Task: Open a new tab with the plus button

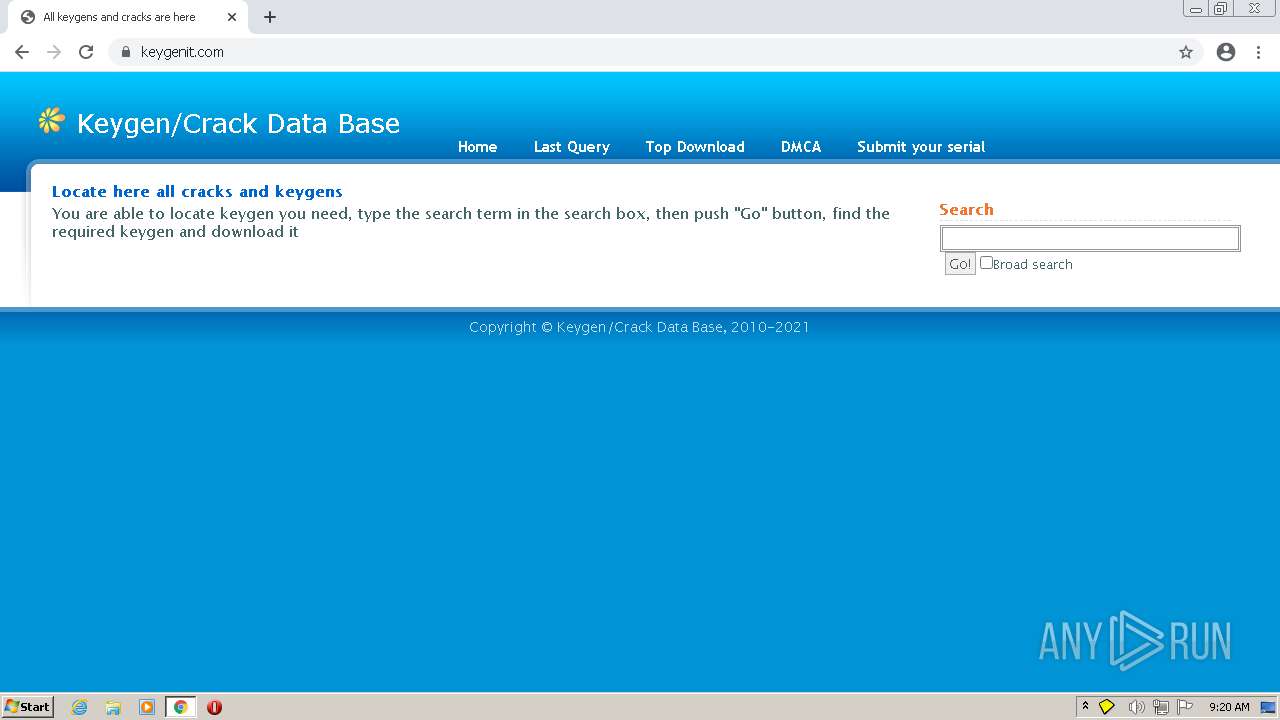Action: [x=270, y=17]
